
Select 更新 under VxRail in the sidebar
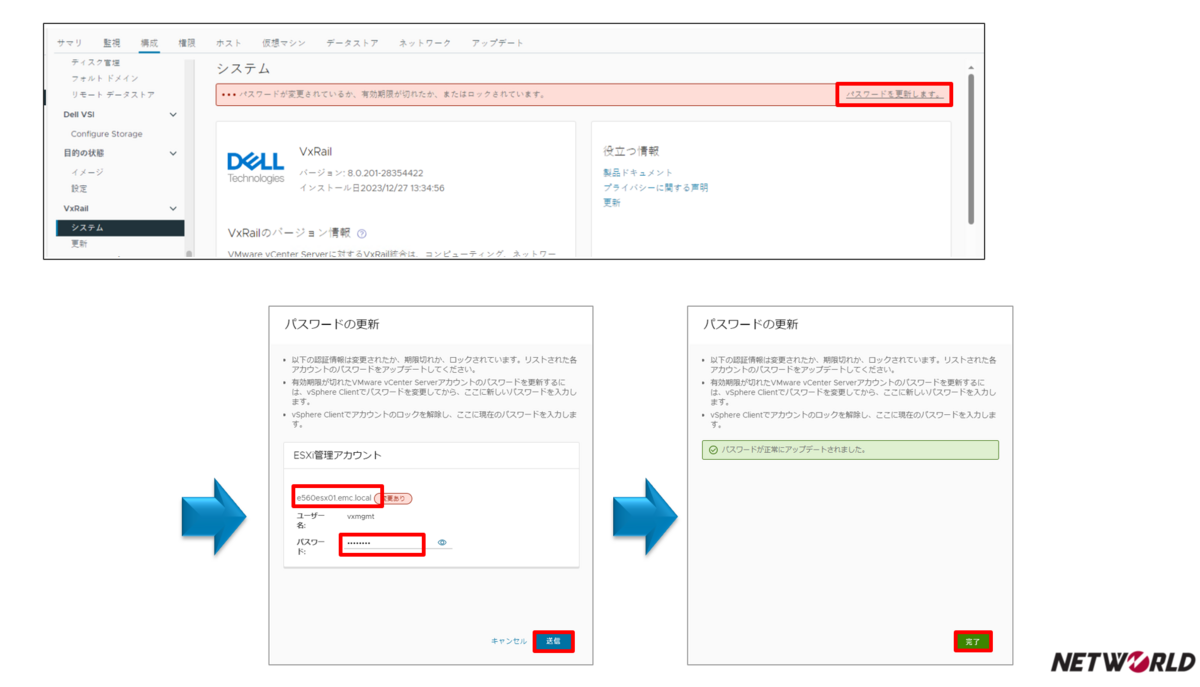[79, 244]
